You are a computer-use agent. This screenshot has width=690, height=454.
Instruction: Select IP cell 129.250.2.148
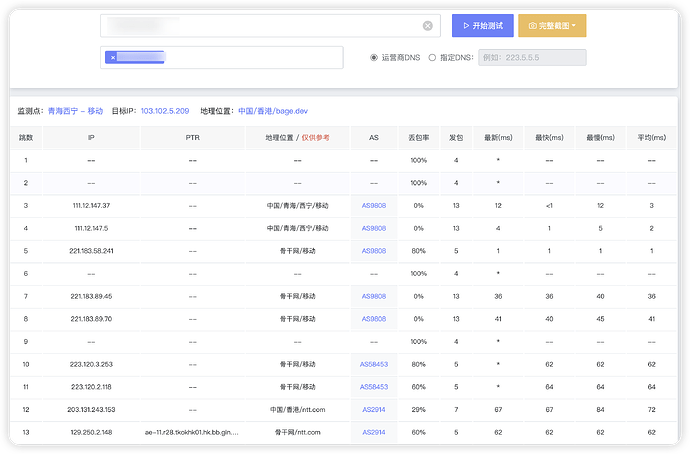pyautogui.click(x=91, y=432)
